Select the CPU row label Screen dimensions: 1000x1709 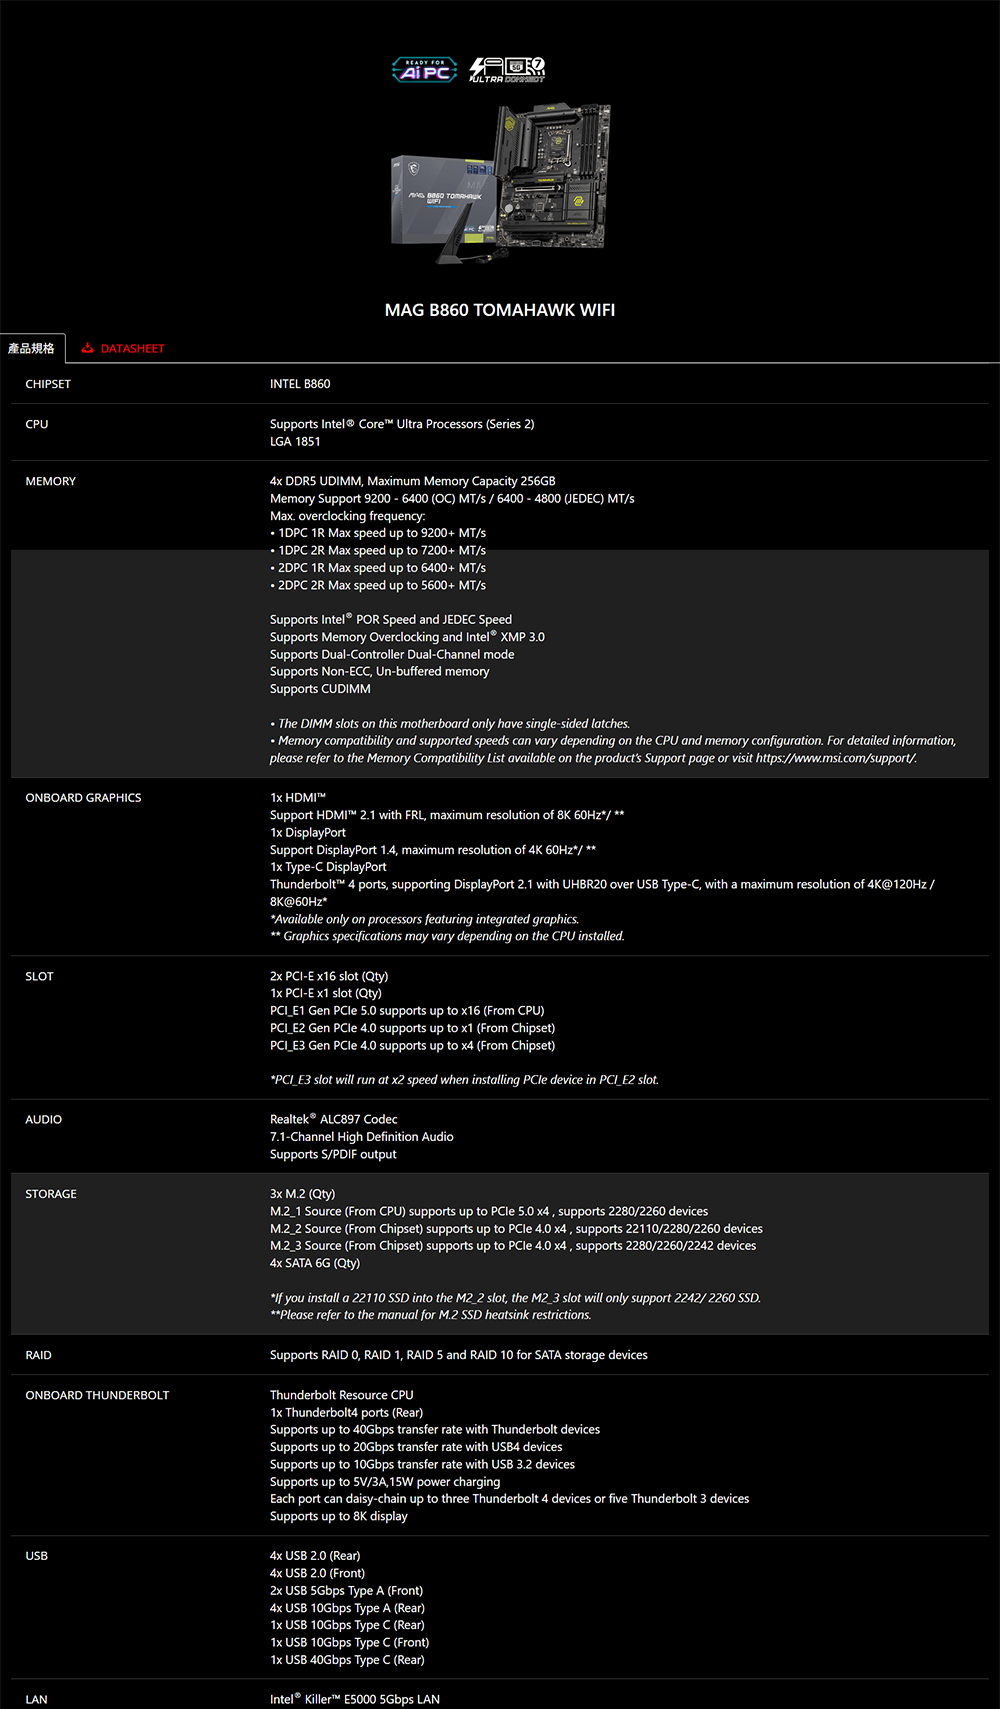point(37,424)
